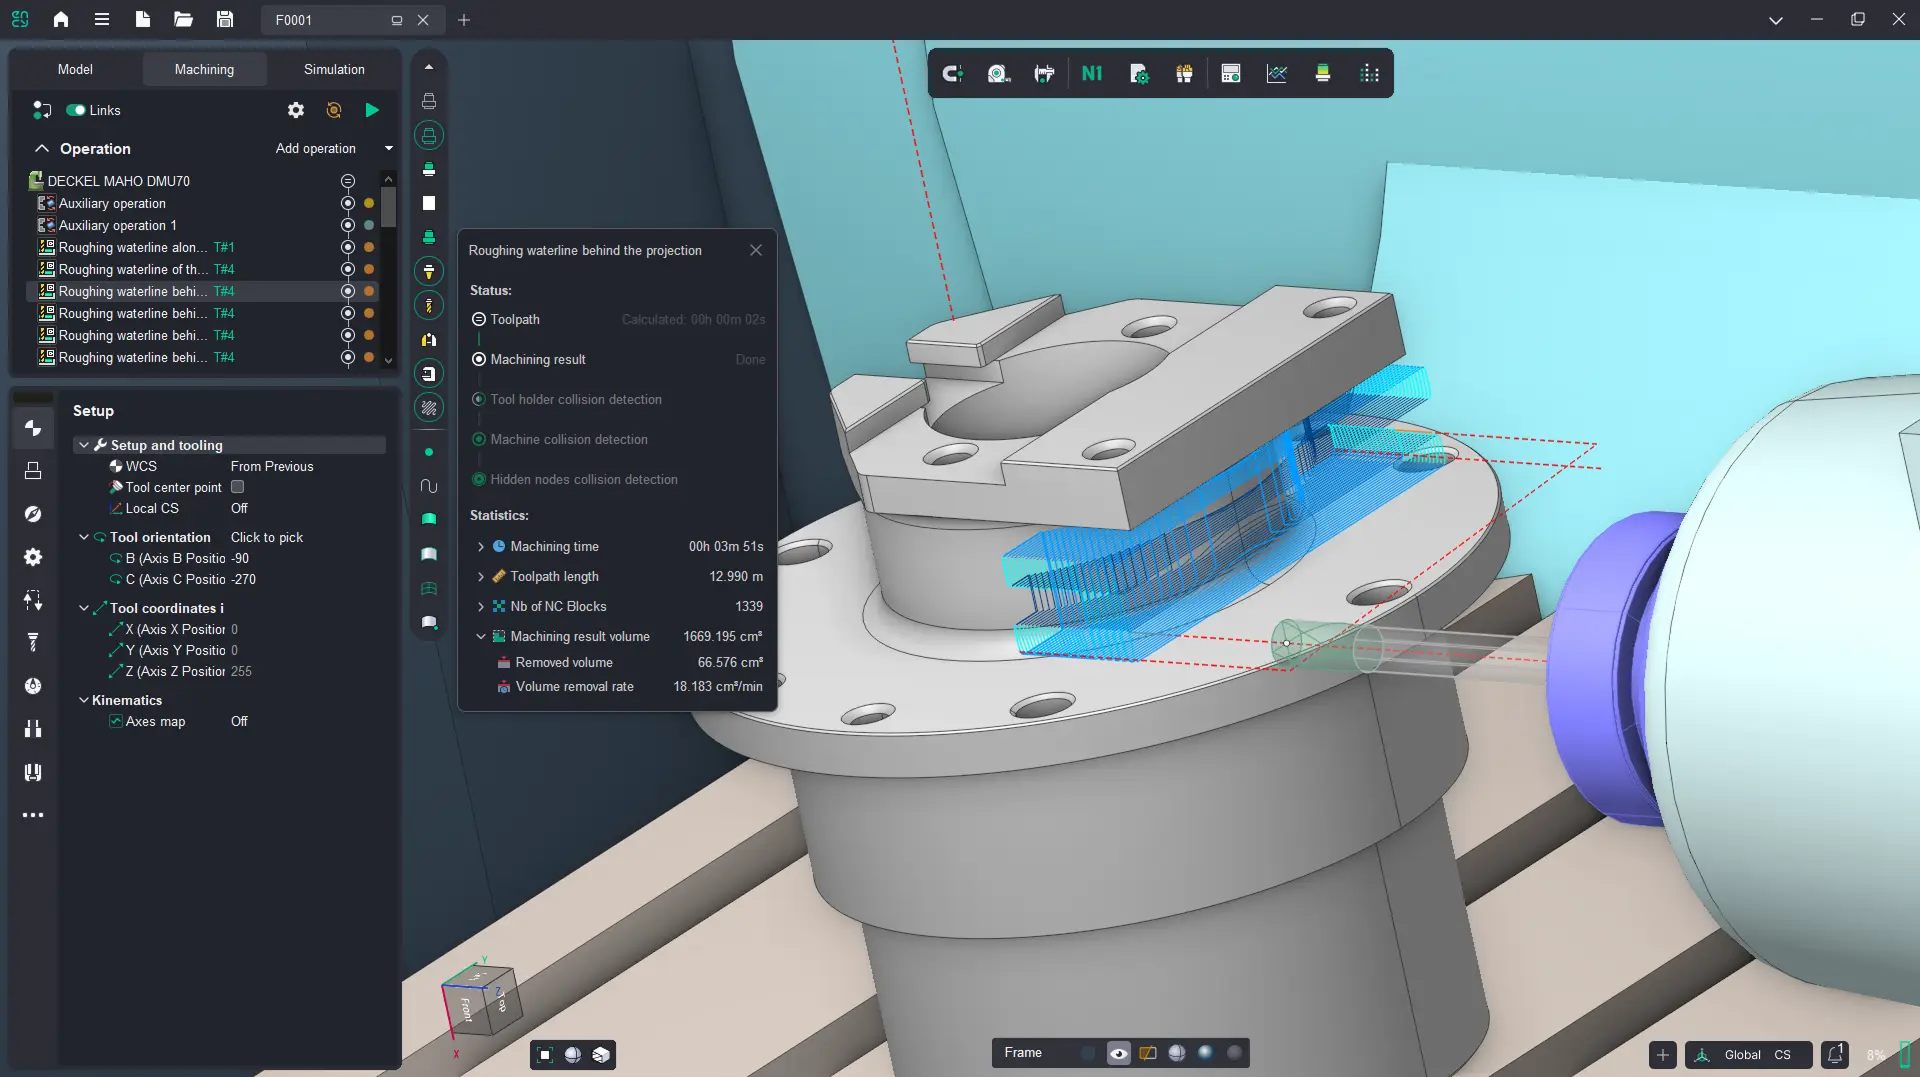Open a project via folder icon
The width and height of the screenshot is (1920, 1077).
[183, 19]
